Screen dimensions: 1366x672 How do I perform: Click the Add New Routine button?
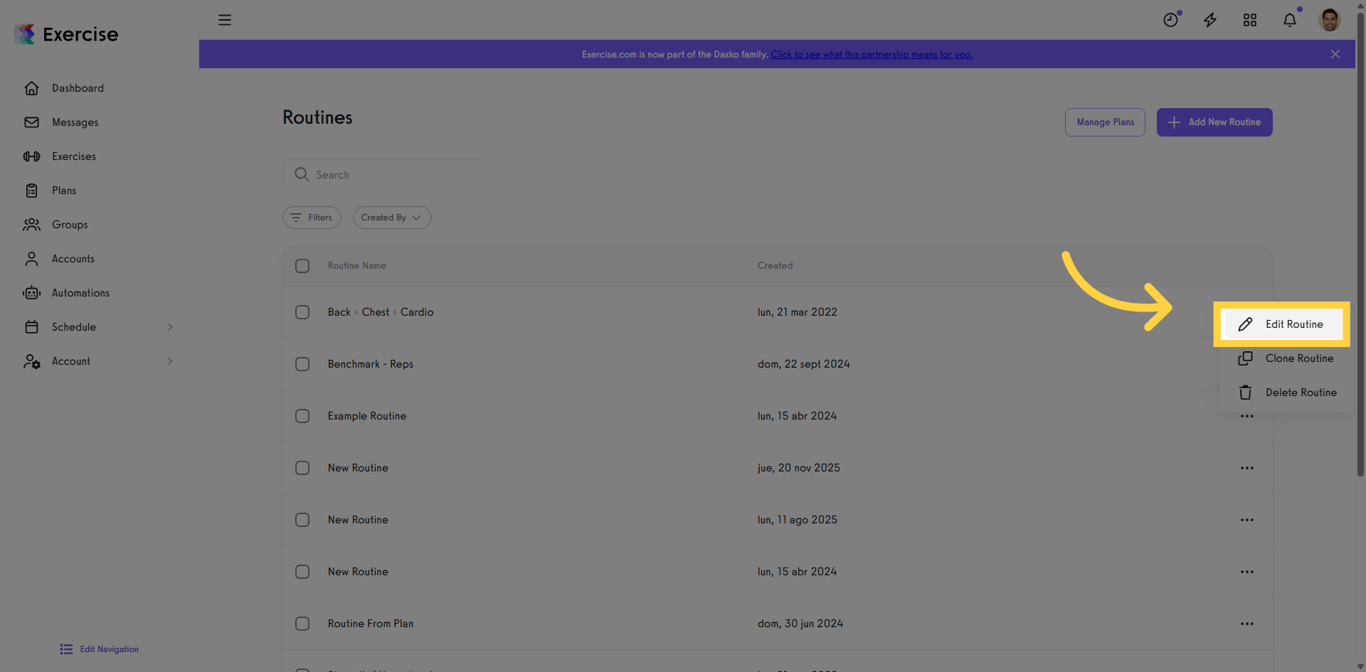coord(1214,122)
